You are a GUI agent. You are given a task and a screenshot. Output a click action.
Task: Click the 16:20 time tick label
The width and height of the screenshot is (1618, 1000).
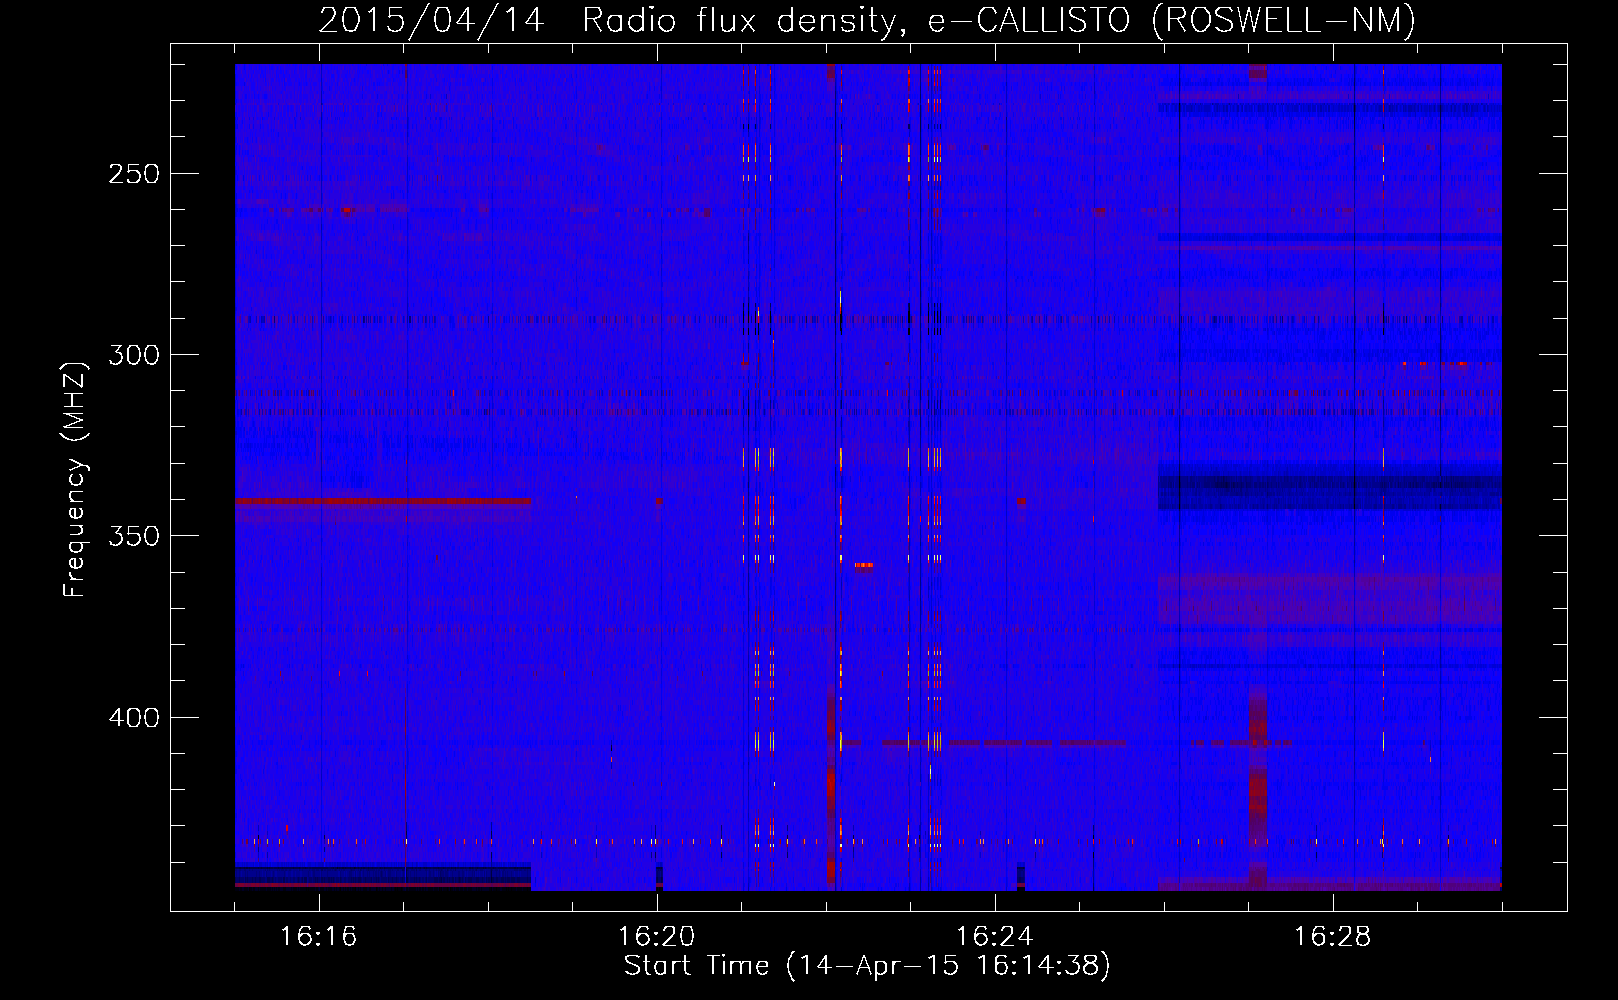656,937
